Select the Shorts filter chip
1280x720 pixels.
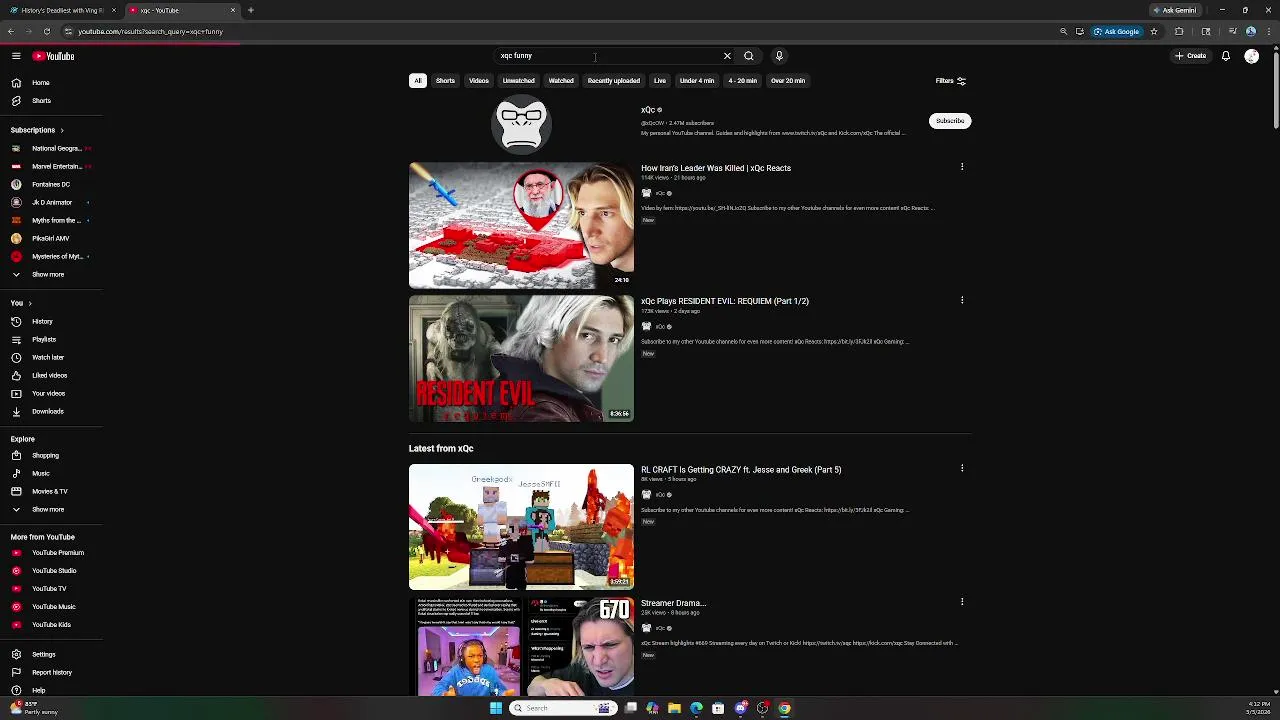point(445,81)
